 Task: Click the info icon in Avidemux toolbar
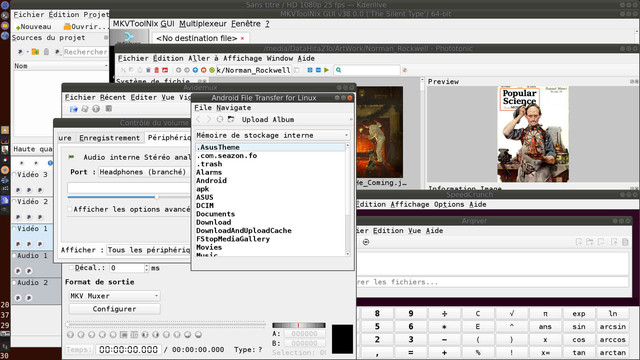(96, 109)
